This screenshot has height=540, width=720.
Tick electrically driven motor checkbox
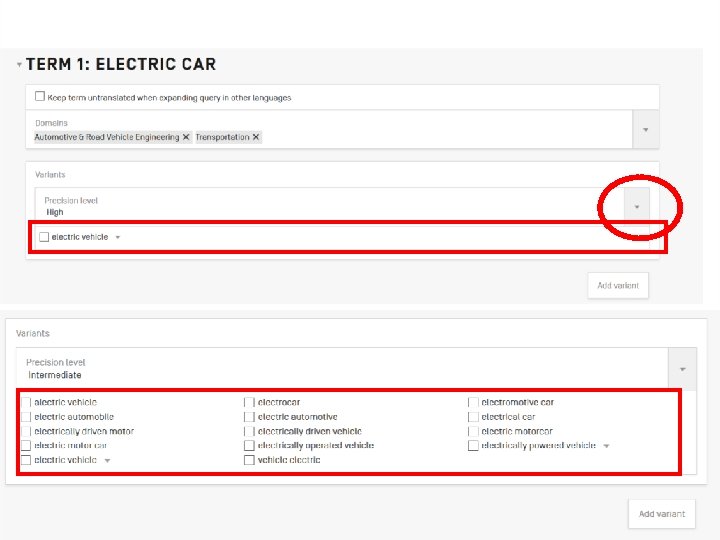click(25, 431)
